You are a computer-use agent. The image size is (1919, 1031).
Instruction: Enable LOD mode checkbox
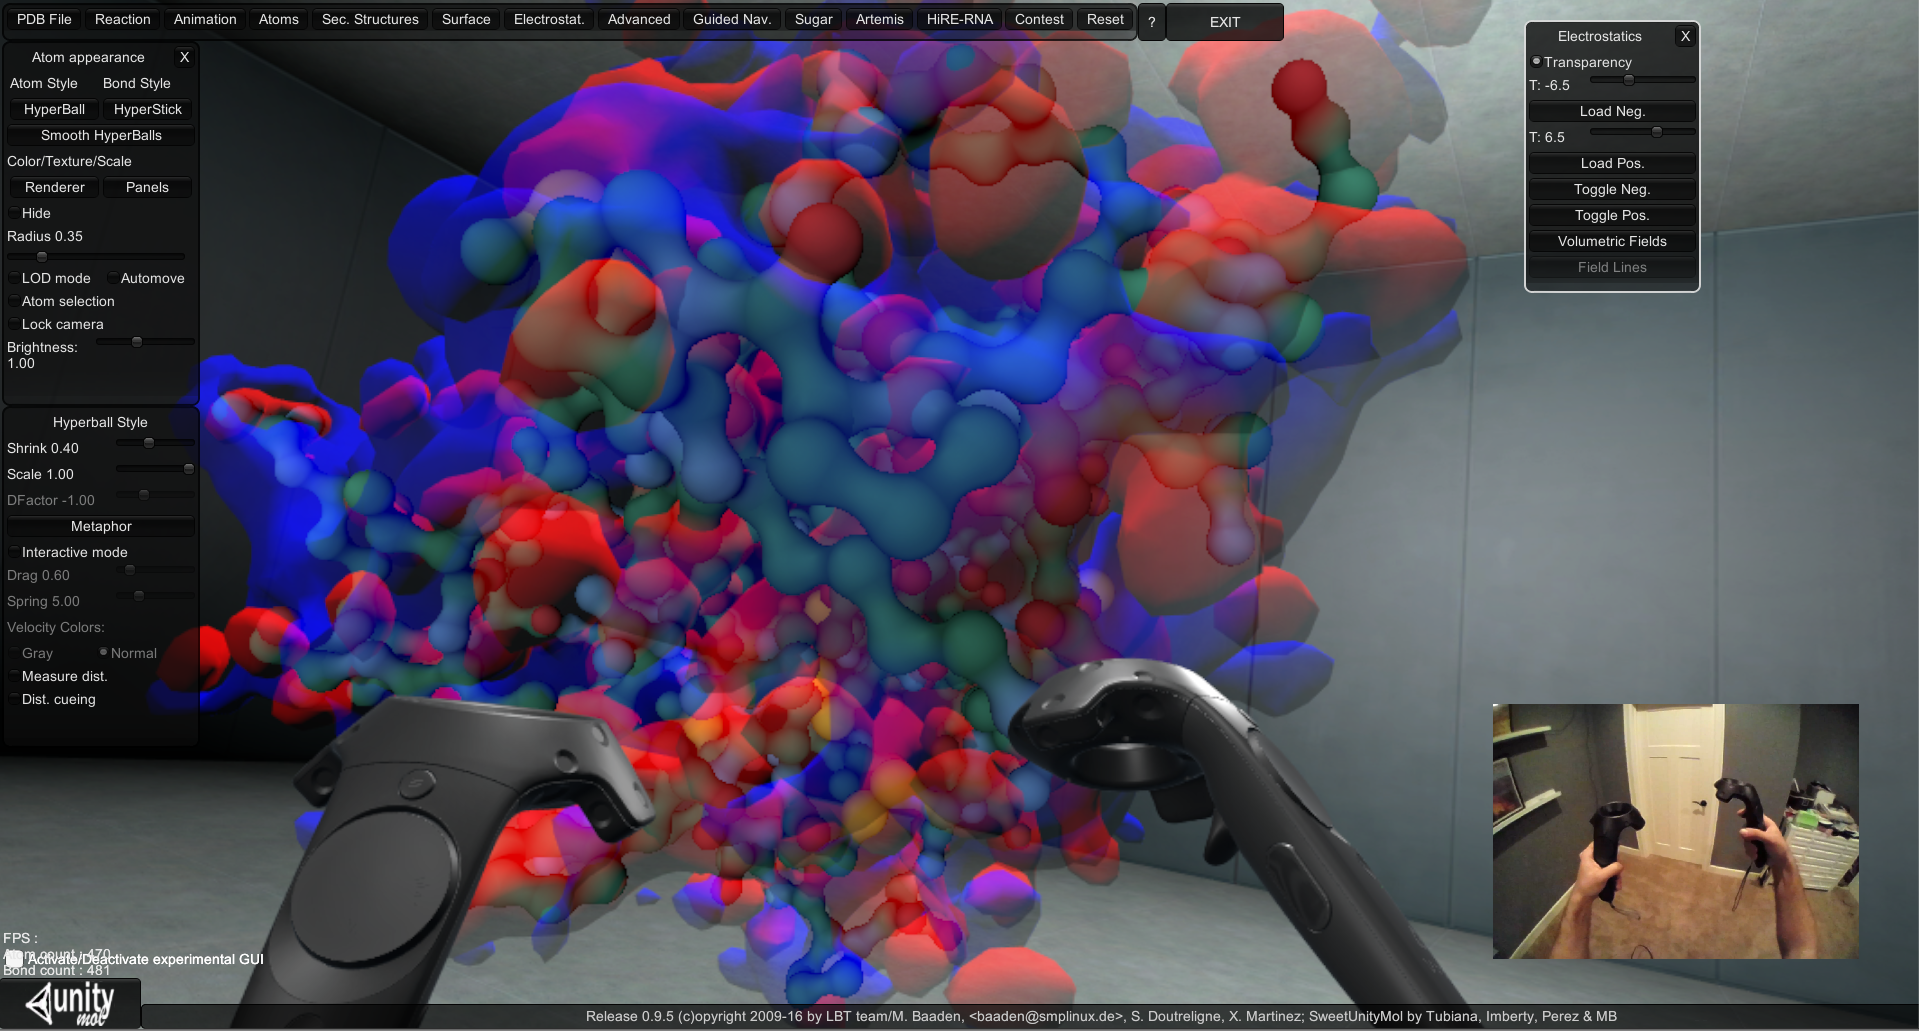click(14, 278)
